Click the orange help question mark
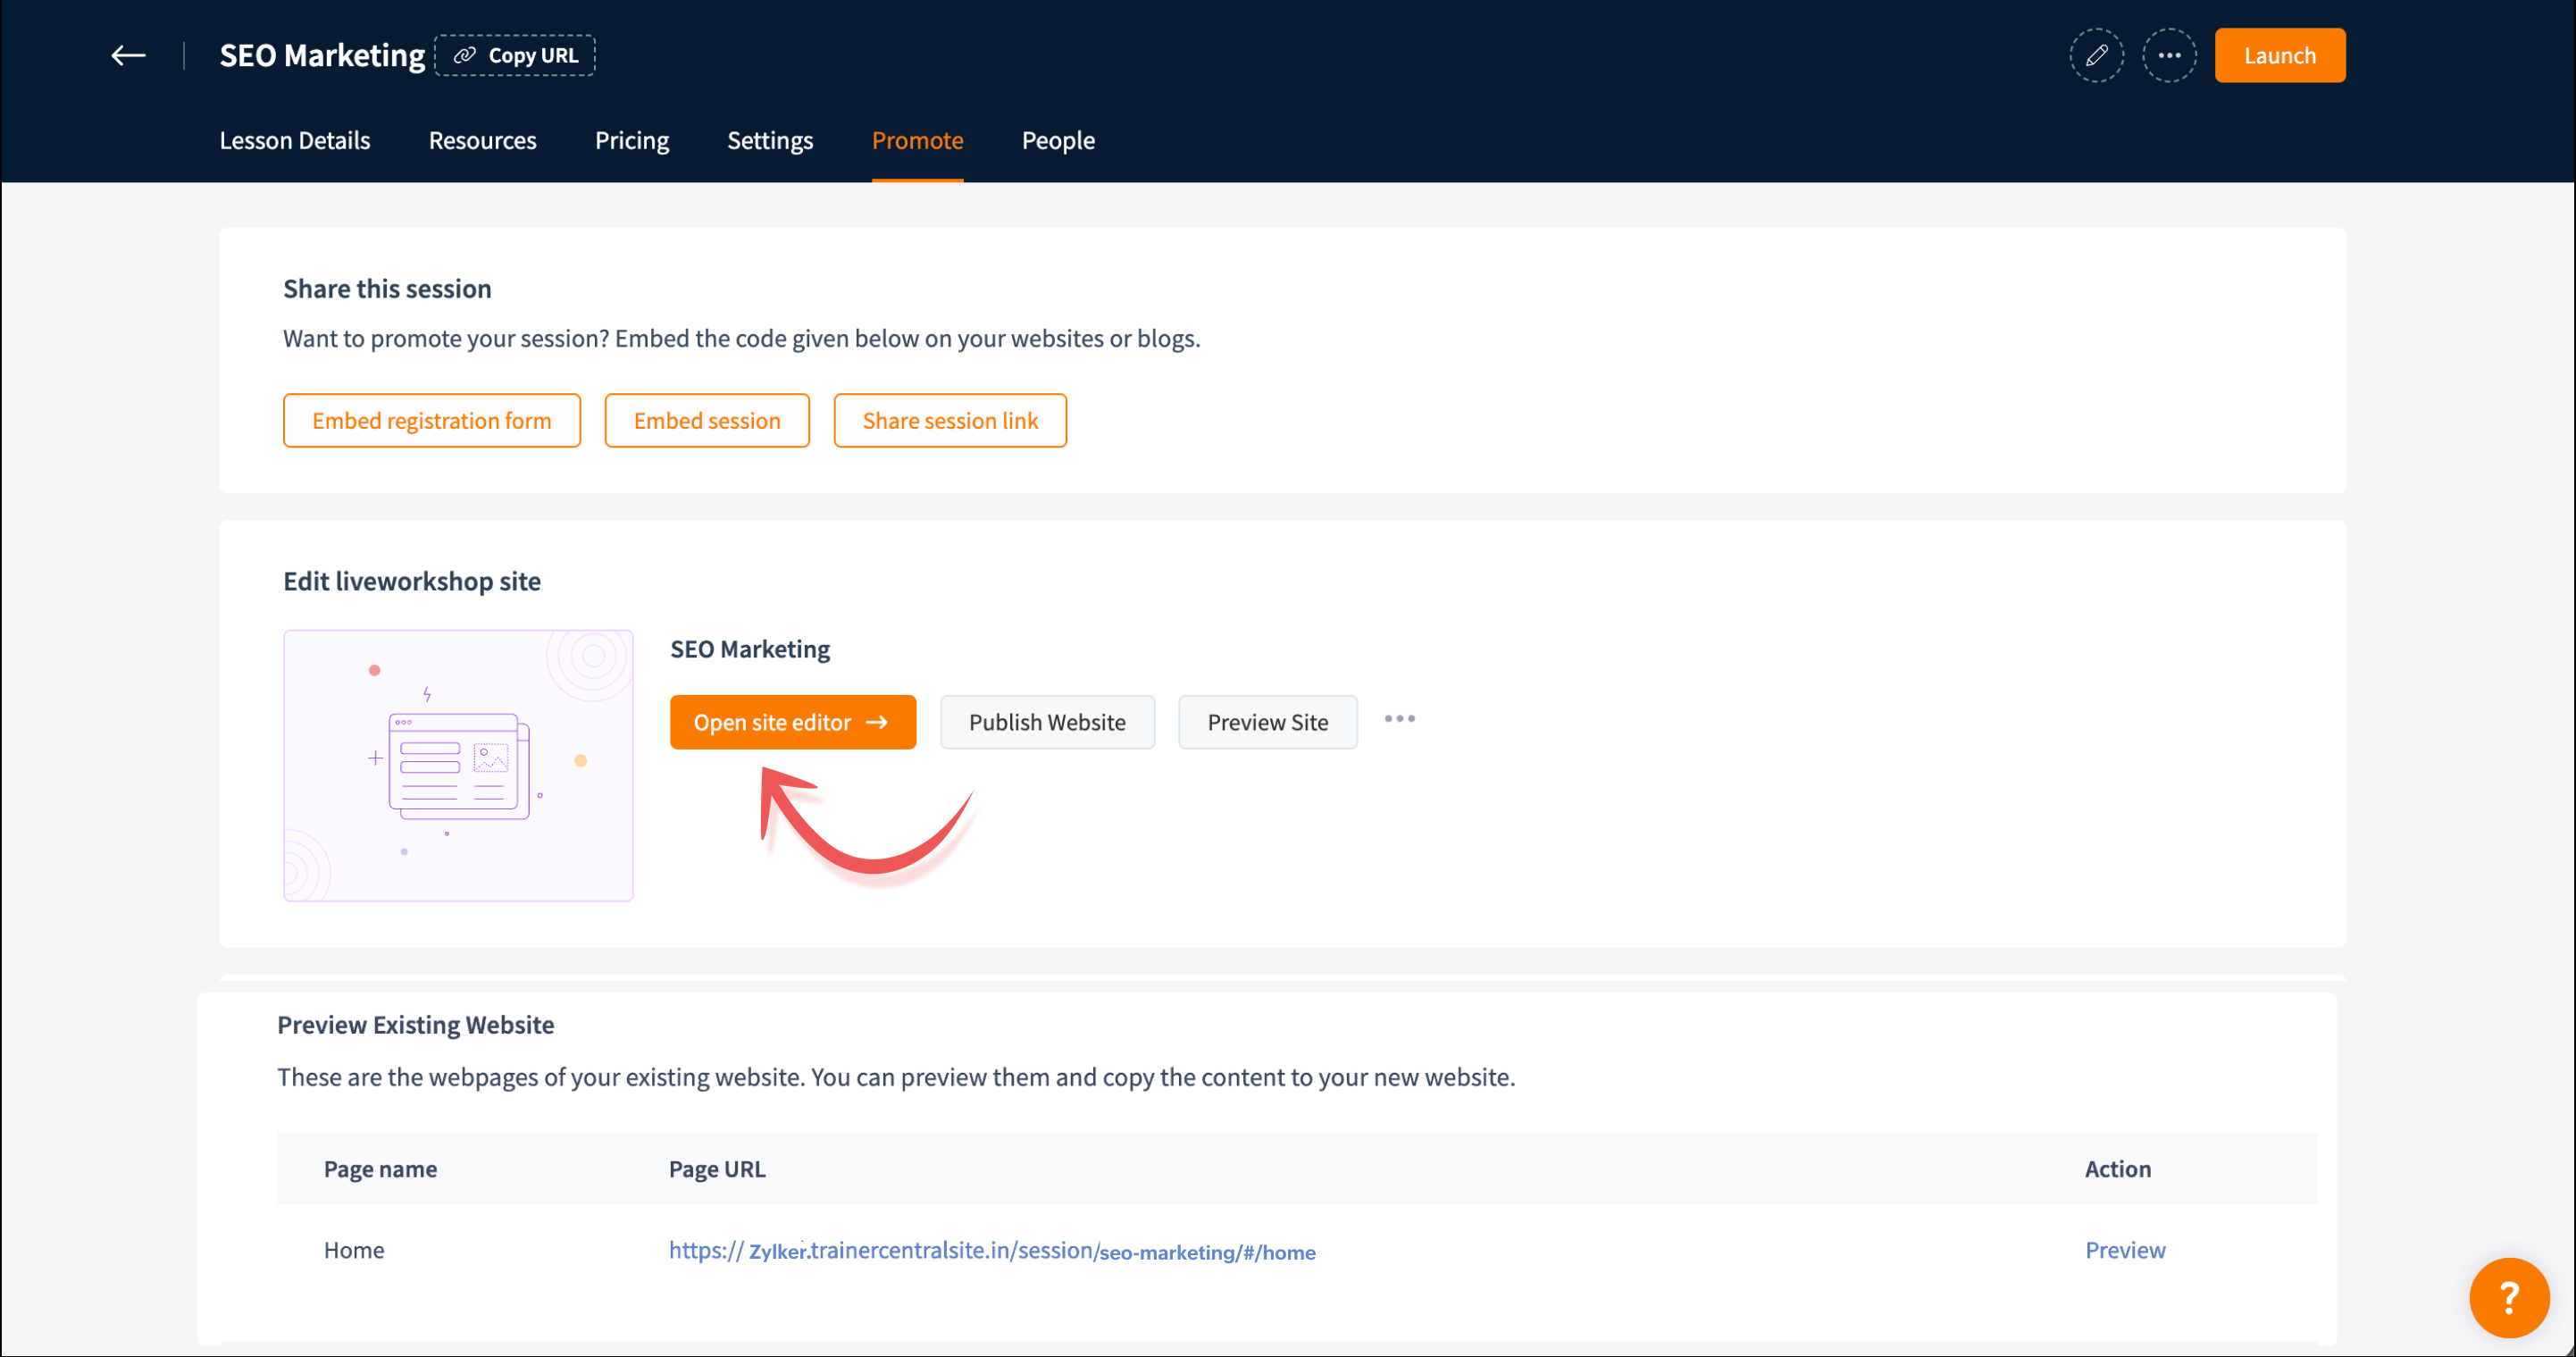Viewport: 2576px width, 1357px height. click(x=2508, y=1297)
